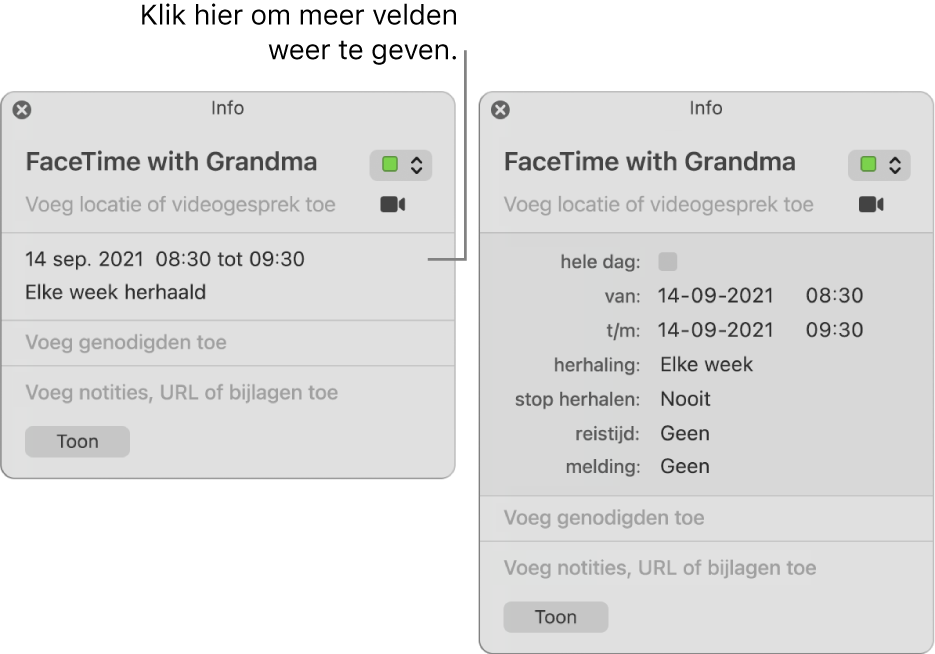Select the Info title in the right window
935x654 pixels.
(706, 108)
